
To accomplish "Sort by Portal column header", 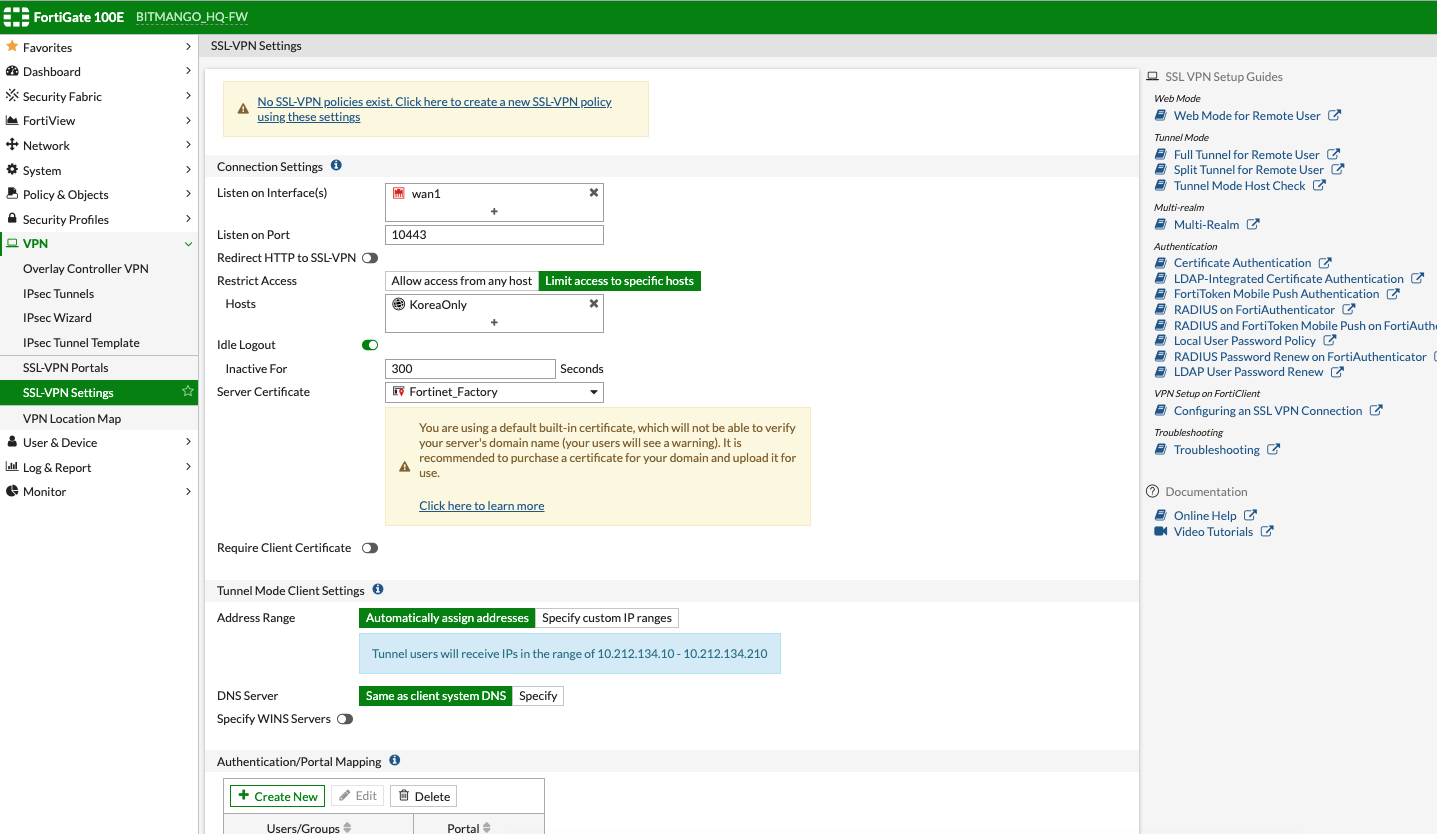I will (x=479, y=826).
